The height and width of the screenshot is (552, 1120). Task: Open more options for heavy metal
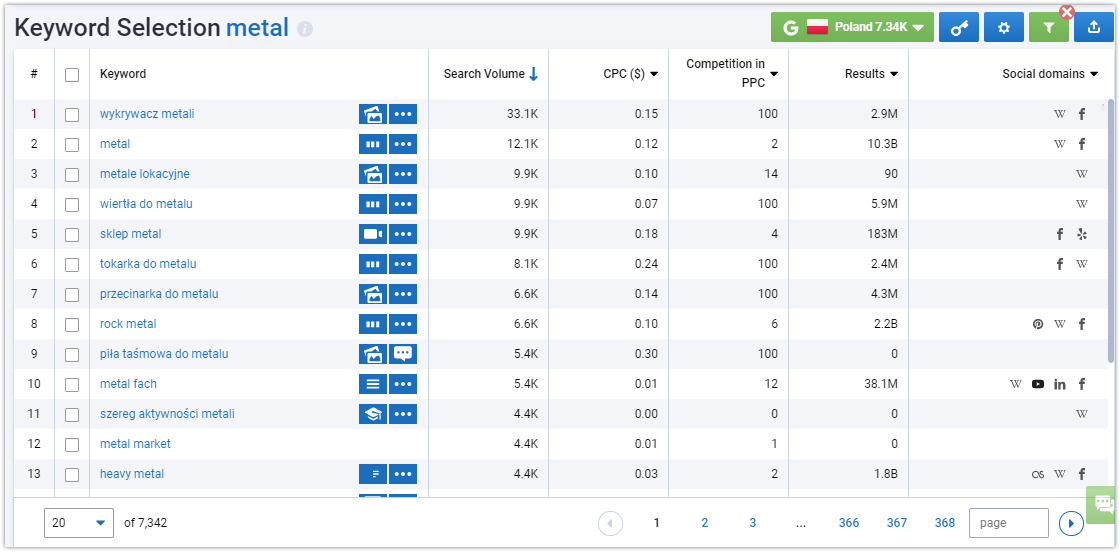403,474
